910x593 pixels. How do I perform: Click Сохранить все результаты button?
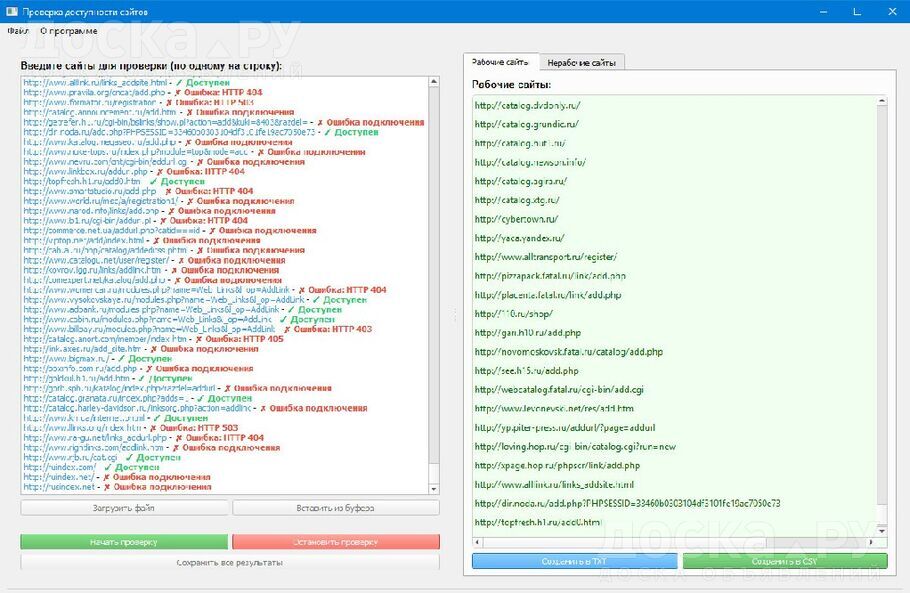230,562
